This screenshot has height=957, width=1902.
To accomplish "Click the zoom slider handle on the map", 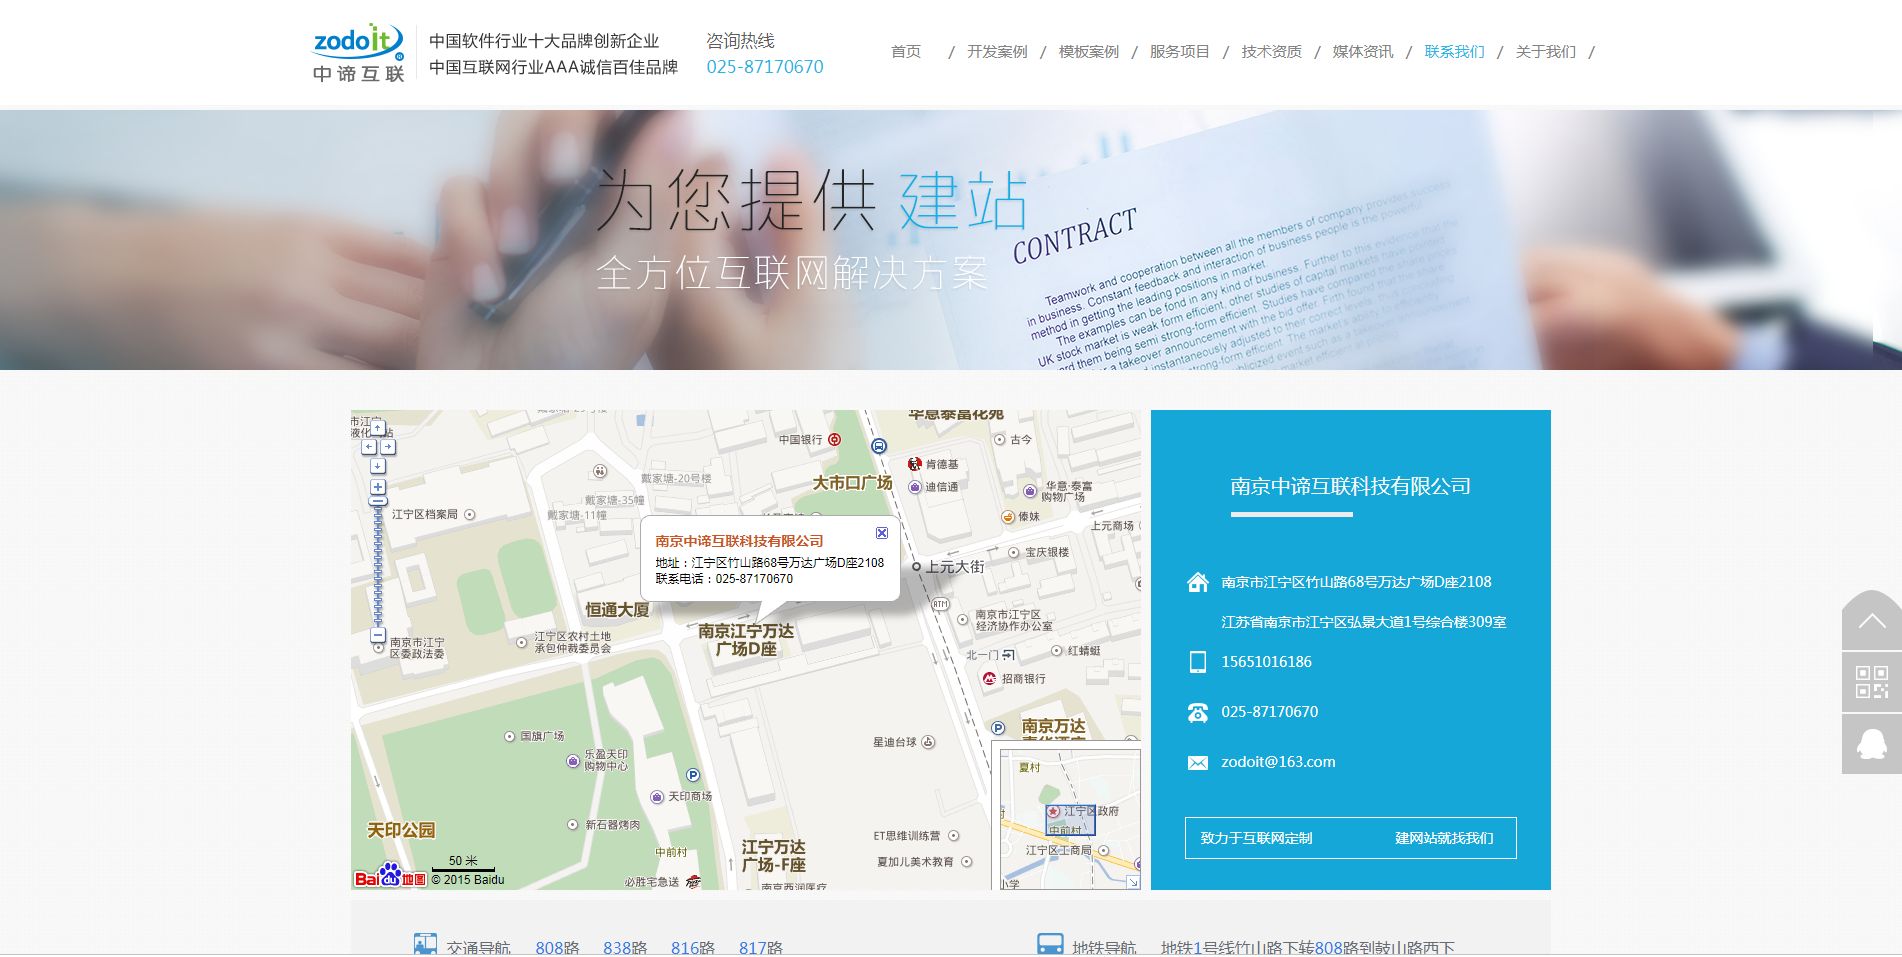I will point(378,502).
